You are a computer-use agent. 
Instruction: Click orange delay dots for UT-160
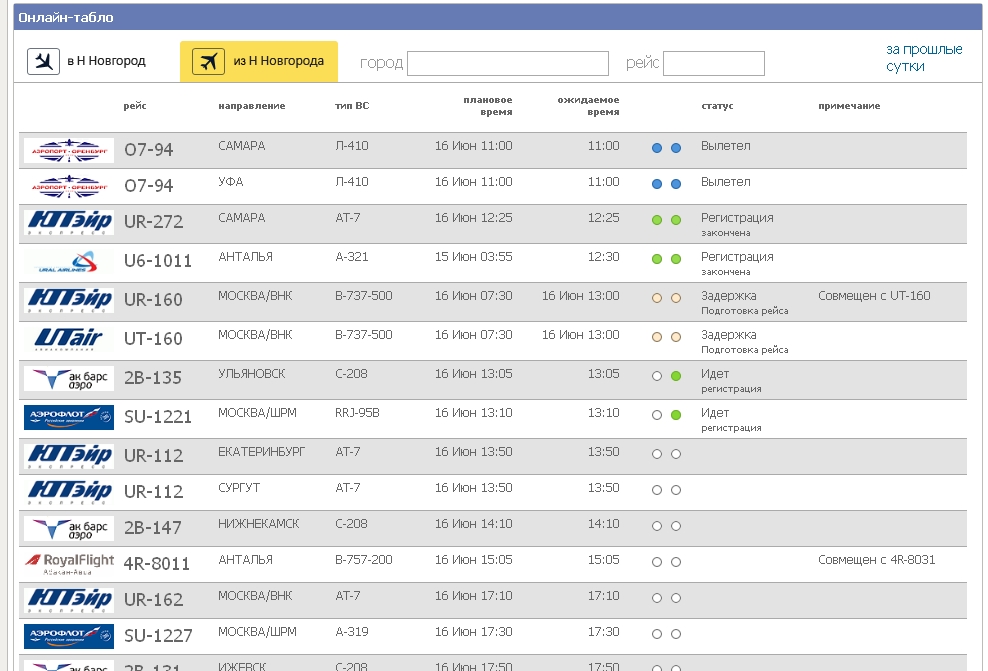point(666,337)
